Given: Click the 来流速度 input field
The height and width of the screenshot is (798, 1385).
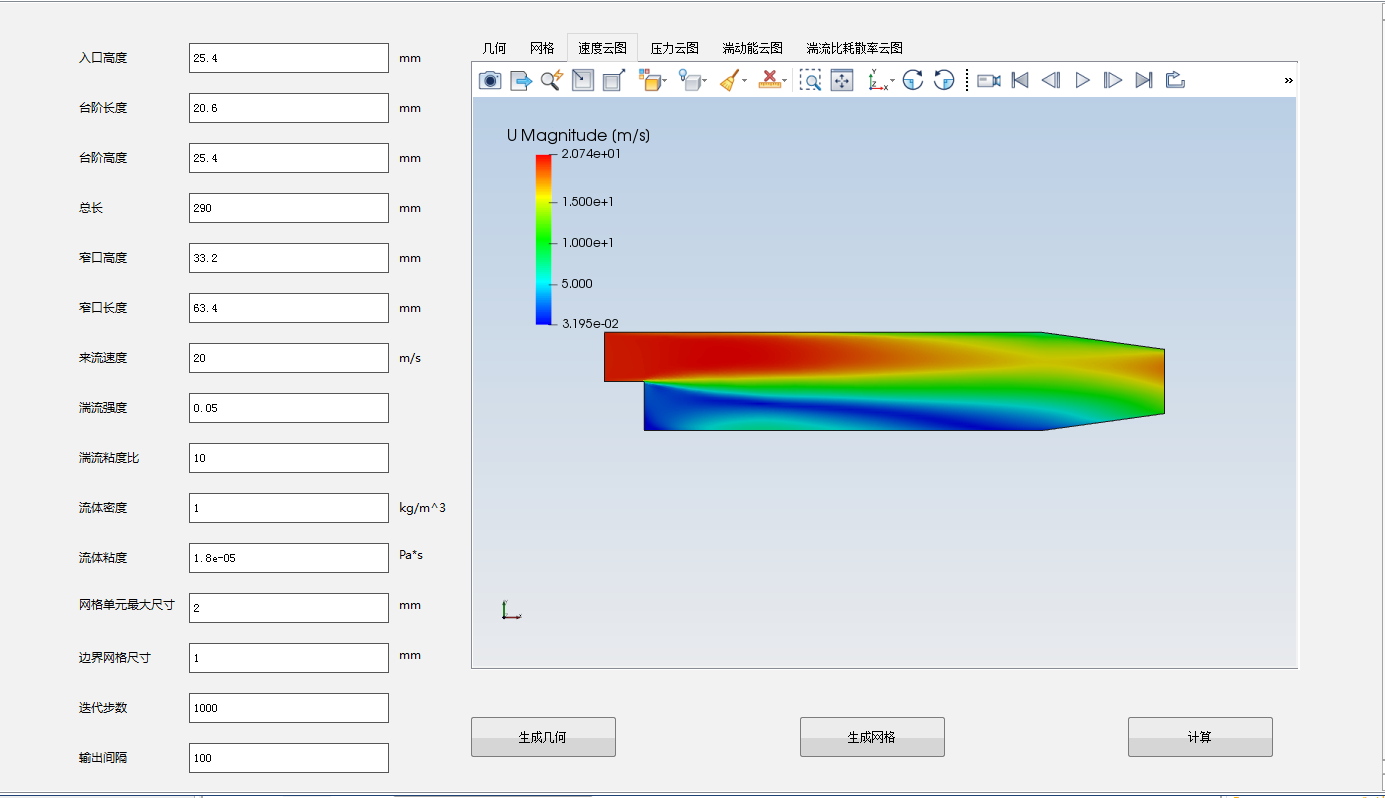Looking at the screenshot, I should tap(289, 358).
